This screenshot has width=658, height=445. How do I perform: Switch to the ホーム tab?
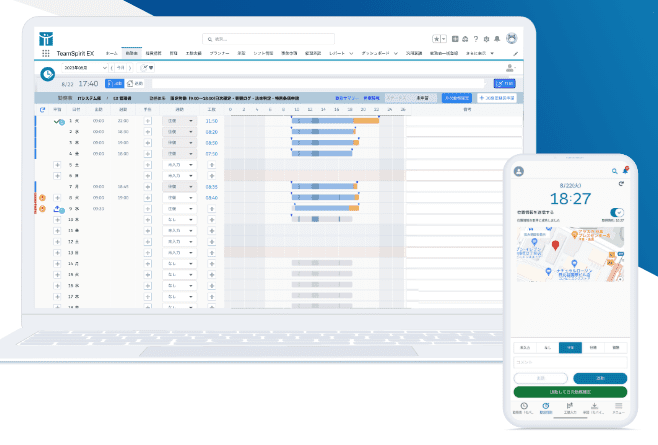point(111,52)
